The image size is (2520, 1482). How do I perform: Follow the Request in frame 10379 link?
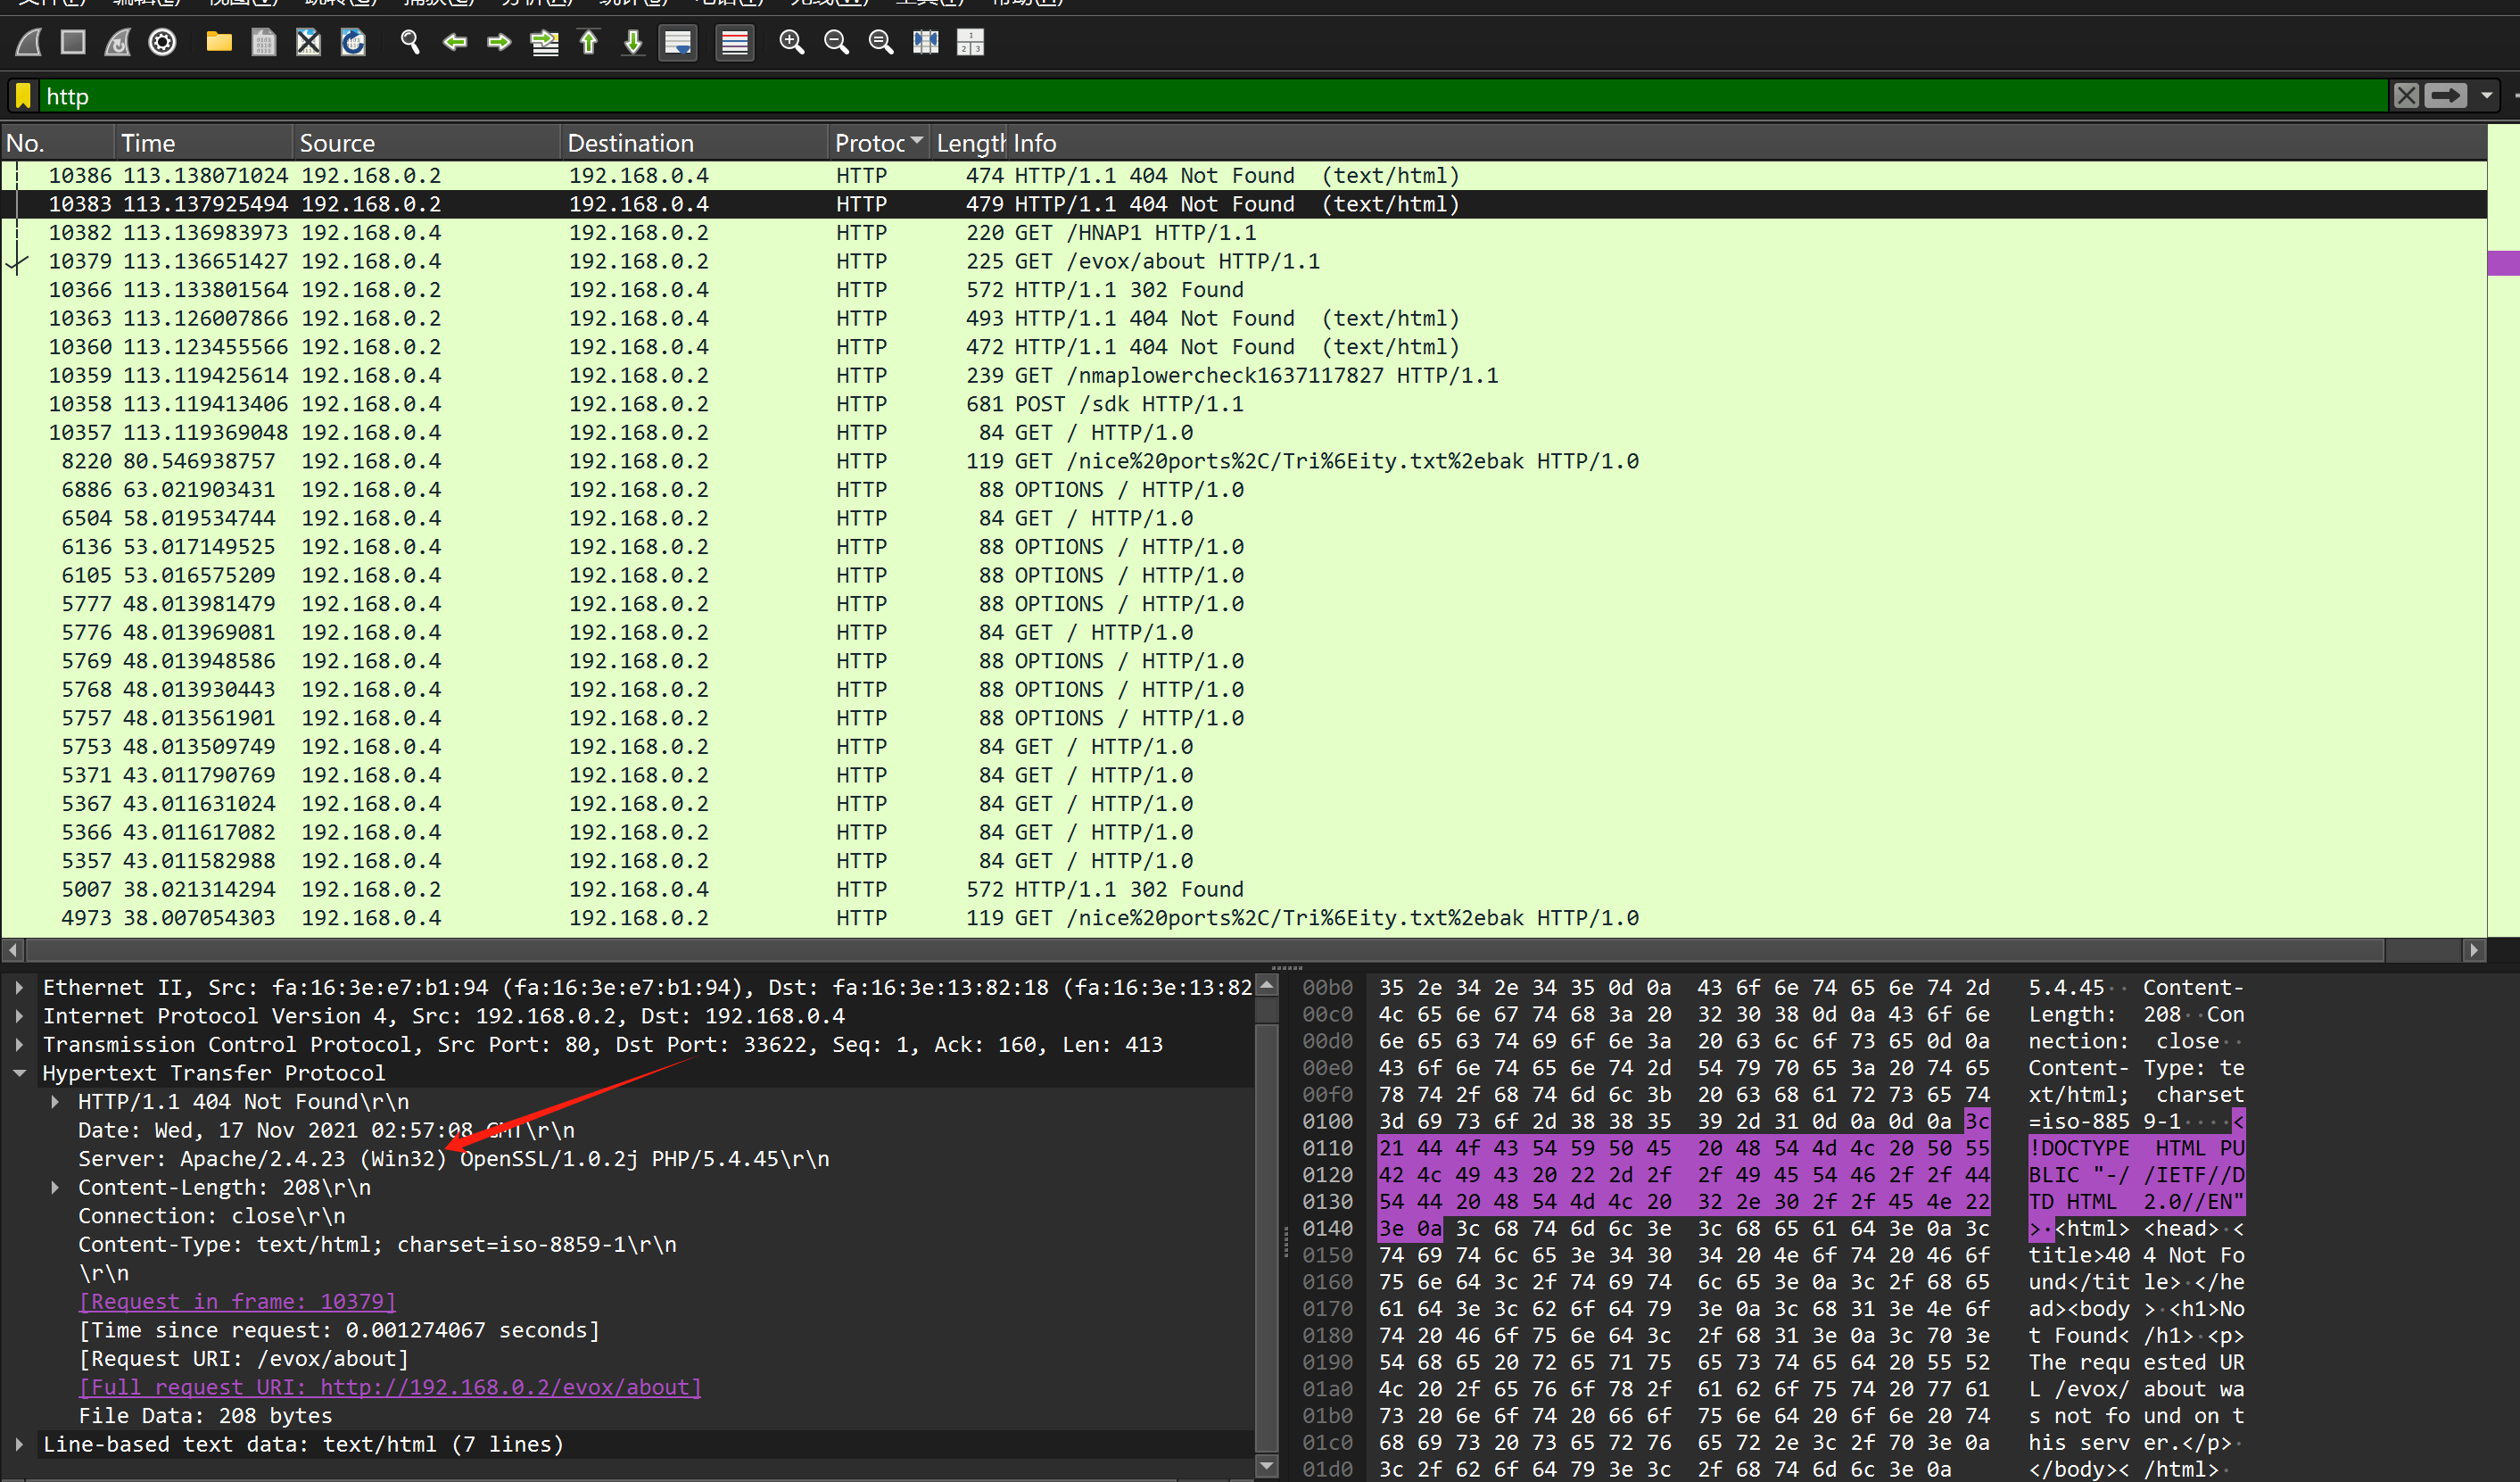point(238,1301)
